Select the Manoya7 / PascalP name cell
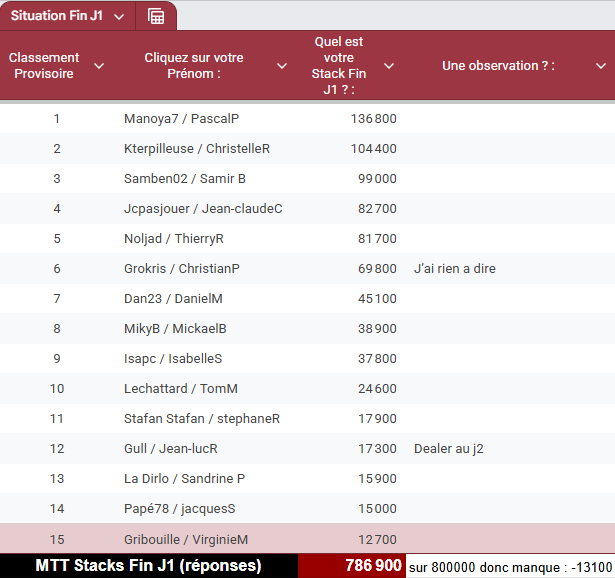 (181, 119)
